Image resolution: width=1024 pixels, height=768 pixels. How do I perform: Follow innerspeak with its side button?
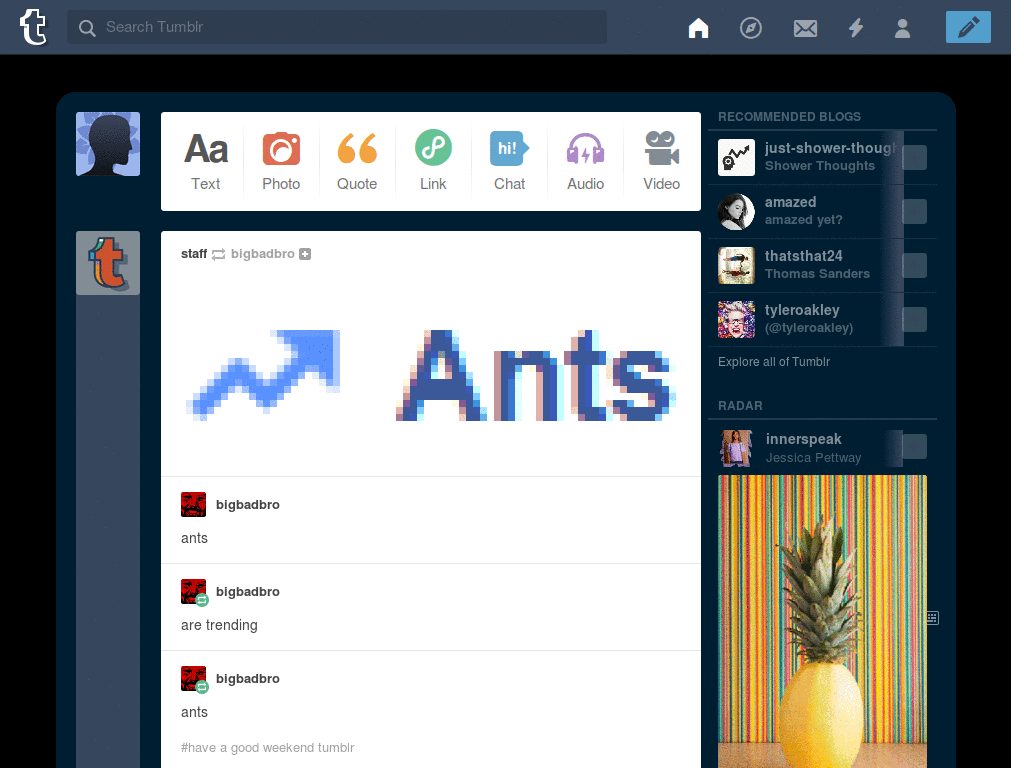coord(914,447)
